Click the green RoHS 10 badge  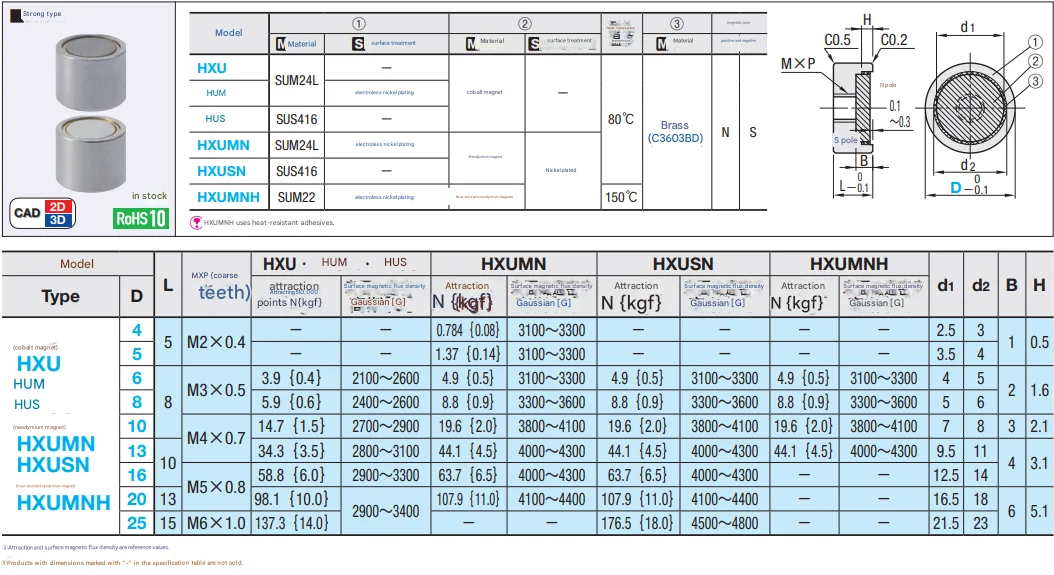(141, 217)
